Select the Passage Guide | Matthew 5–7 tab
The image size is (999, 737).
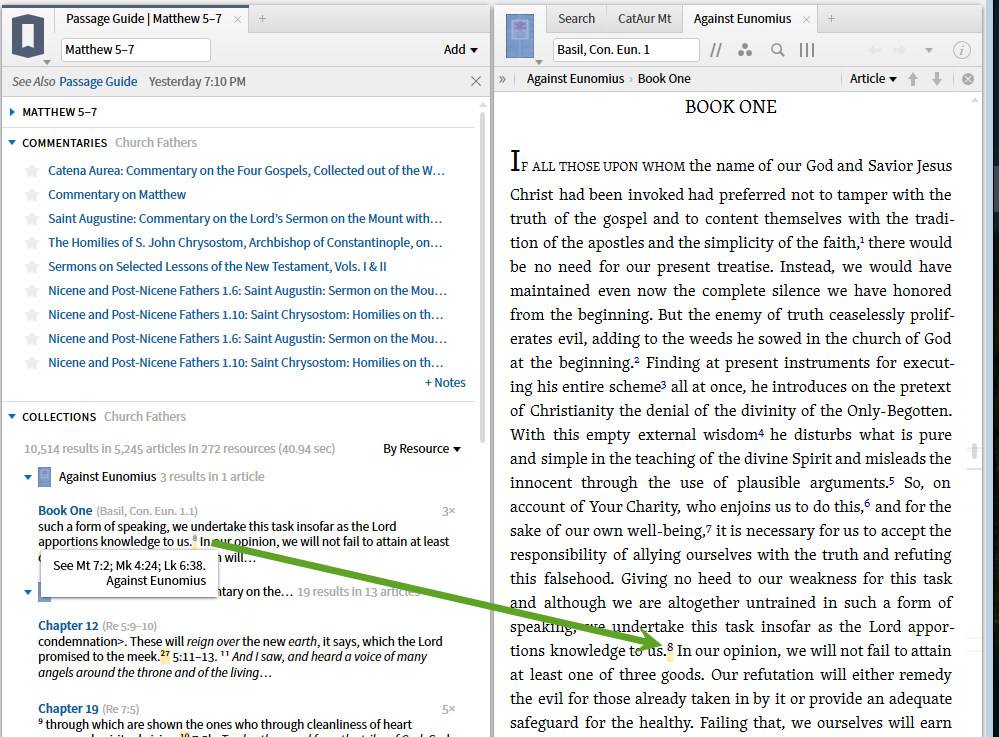[x=144, y=19]
